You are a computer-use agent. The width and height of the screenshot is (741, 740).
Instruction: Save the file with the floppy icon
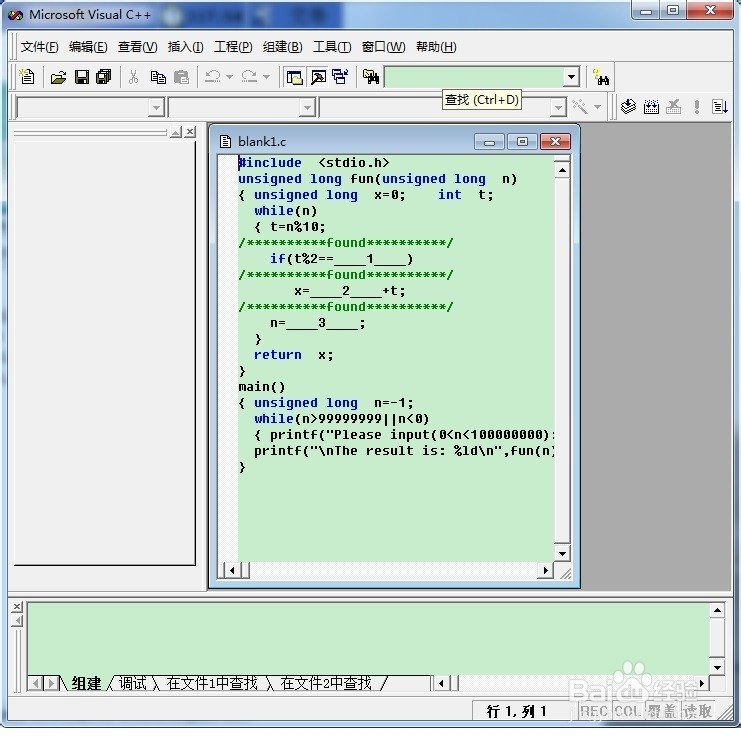coord(82,77)
